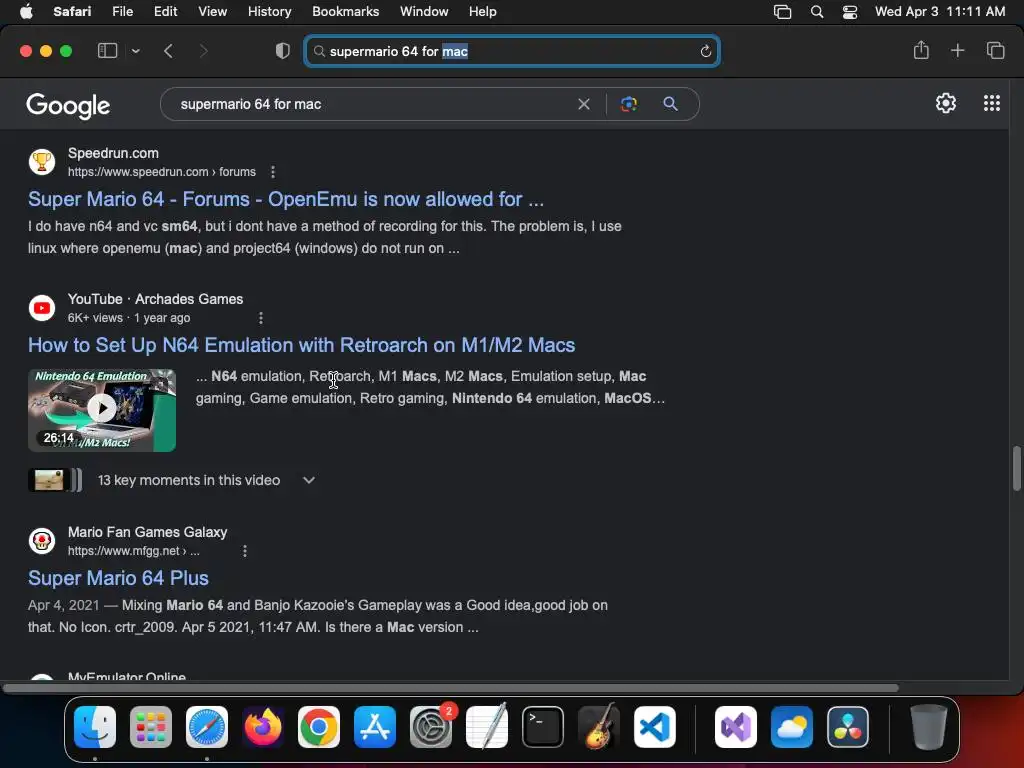Open the Bookmarks menu
Viewport: 1024px width, 768px height.
345,12
